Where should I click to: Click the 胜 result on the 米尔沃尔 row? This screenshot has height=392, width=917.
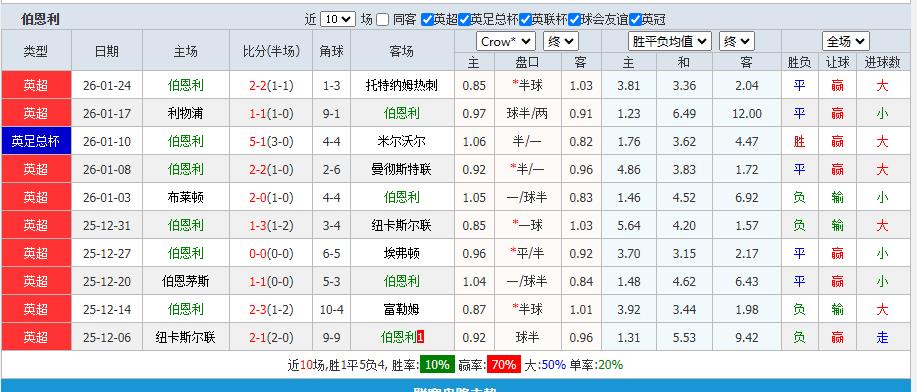pyautogui.click(x=799, y=142)
